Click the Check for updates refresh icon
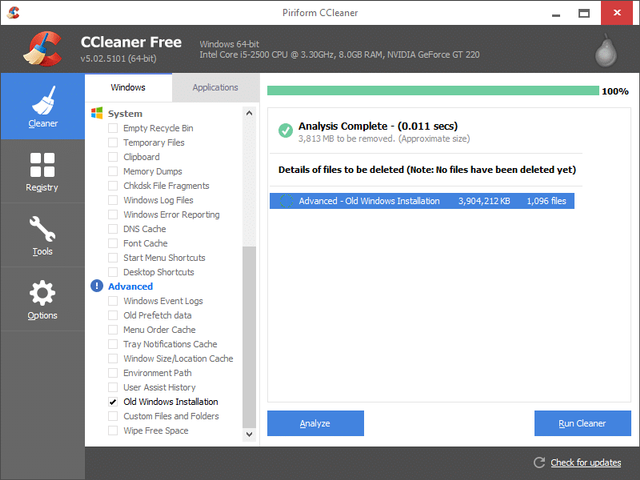 [x=540, y=462]
